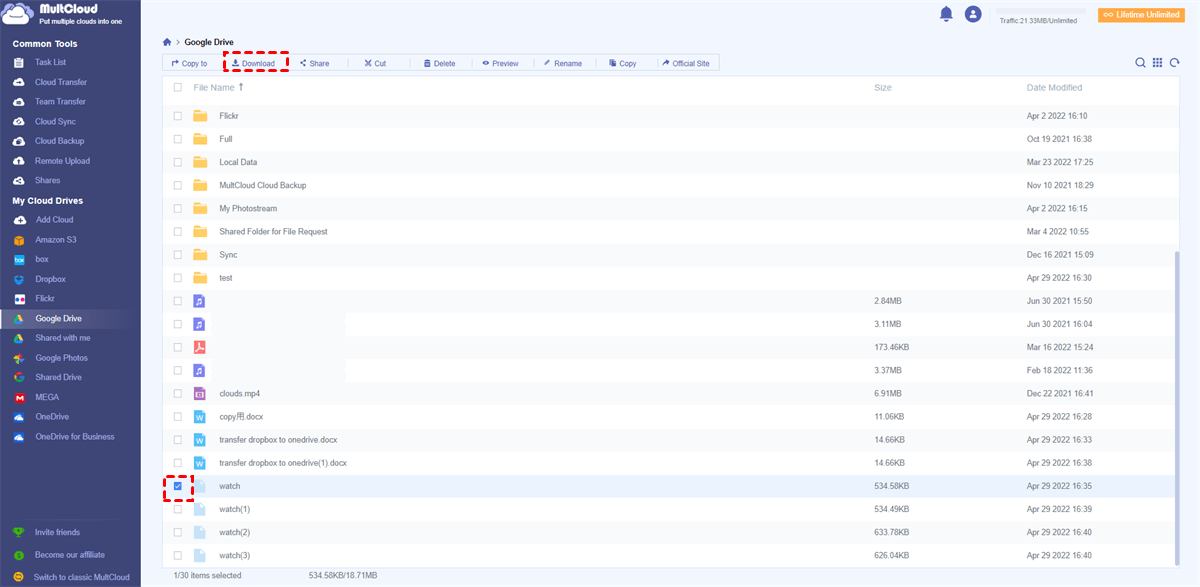Check the Flickr folder checkbox

click(x=178, y=116)
